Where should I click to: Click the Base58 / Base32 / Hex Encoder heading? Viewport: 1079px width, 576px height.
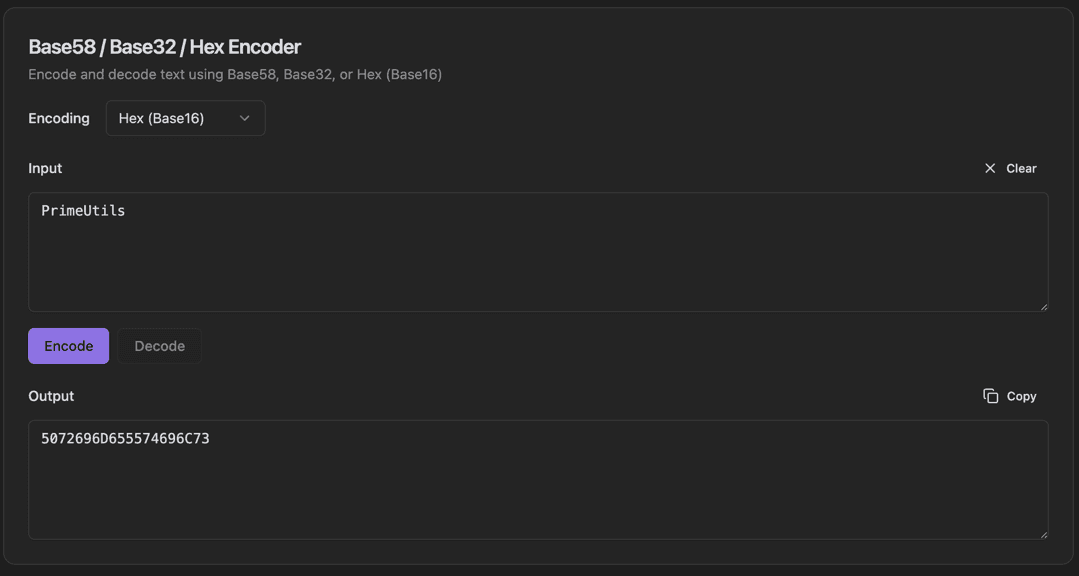pos(165,47)
